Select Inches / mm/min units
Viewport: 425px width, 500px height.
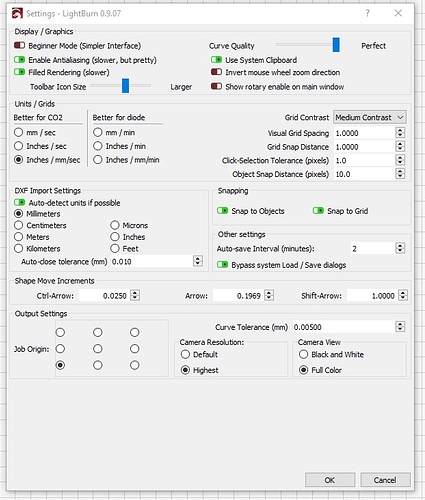(x=98, y=160)
